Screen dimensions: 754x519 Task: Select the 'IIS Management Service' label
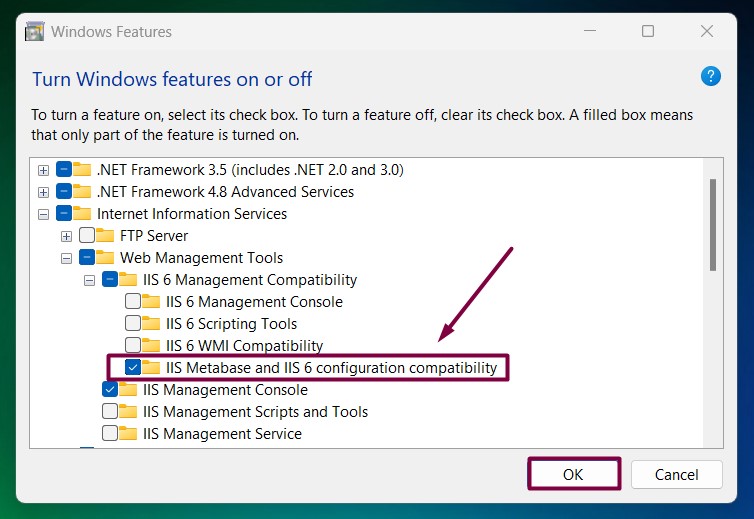point(222,434)
